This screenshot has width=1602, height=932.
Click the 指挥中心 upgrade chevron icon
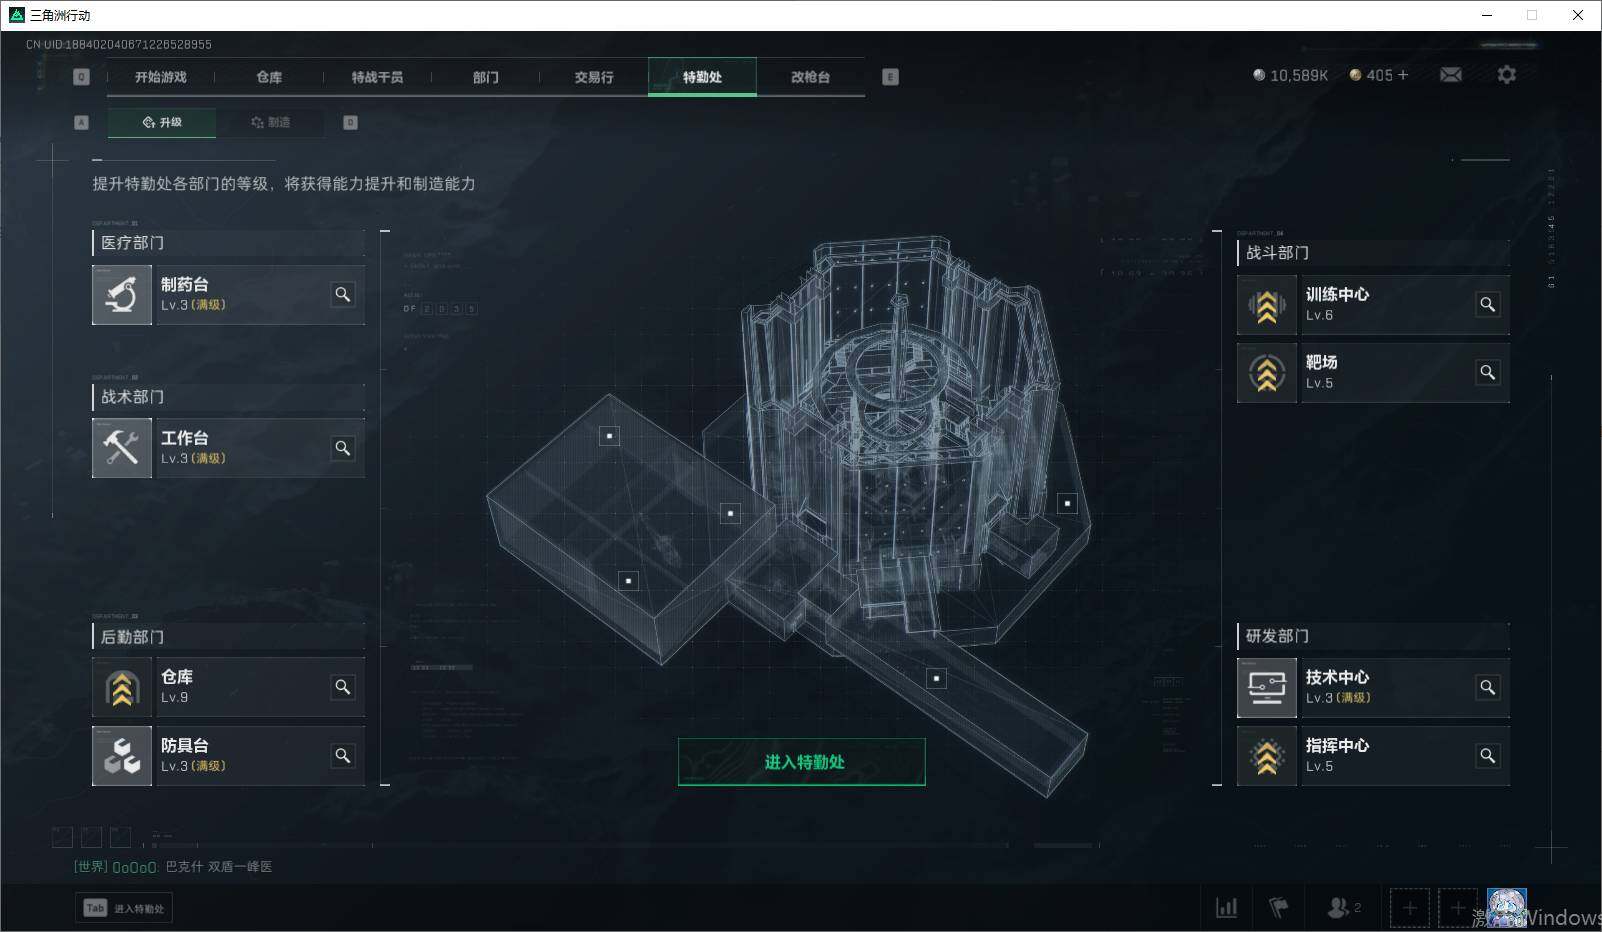tap(1267, 756)
